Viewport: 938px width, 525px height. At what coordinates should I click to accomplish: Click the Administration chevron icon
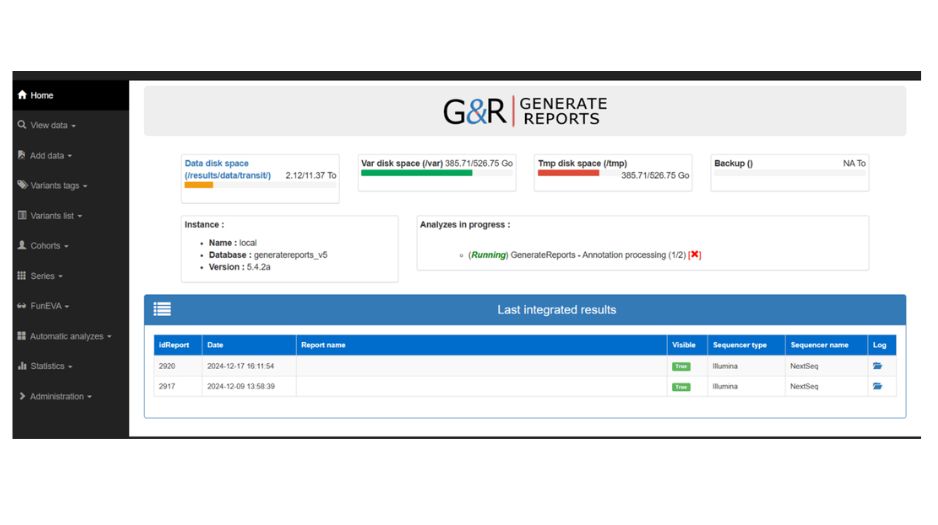[x=22, y=396]
